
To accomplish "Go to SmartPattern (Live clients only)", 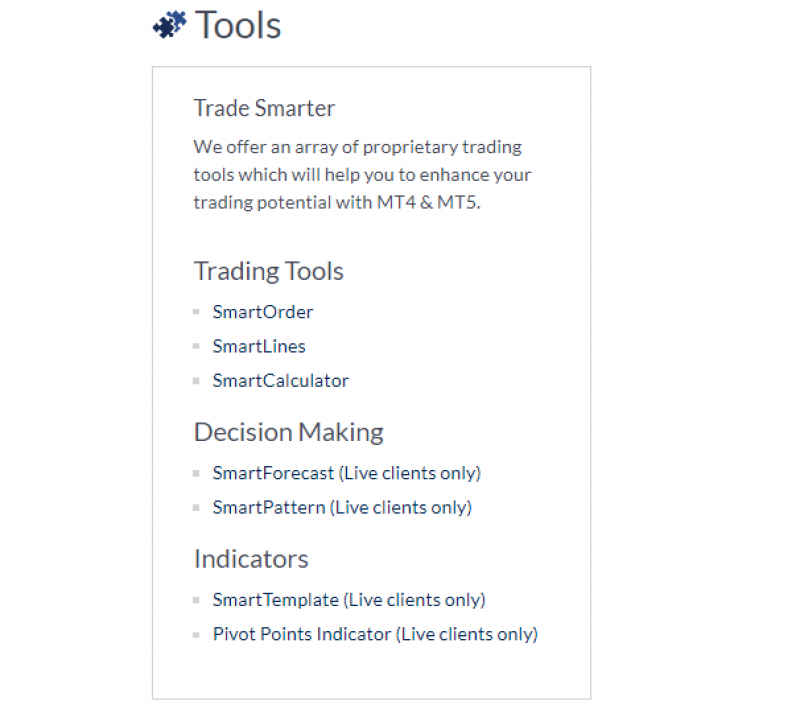I will coord(342,508).
